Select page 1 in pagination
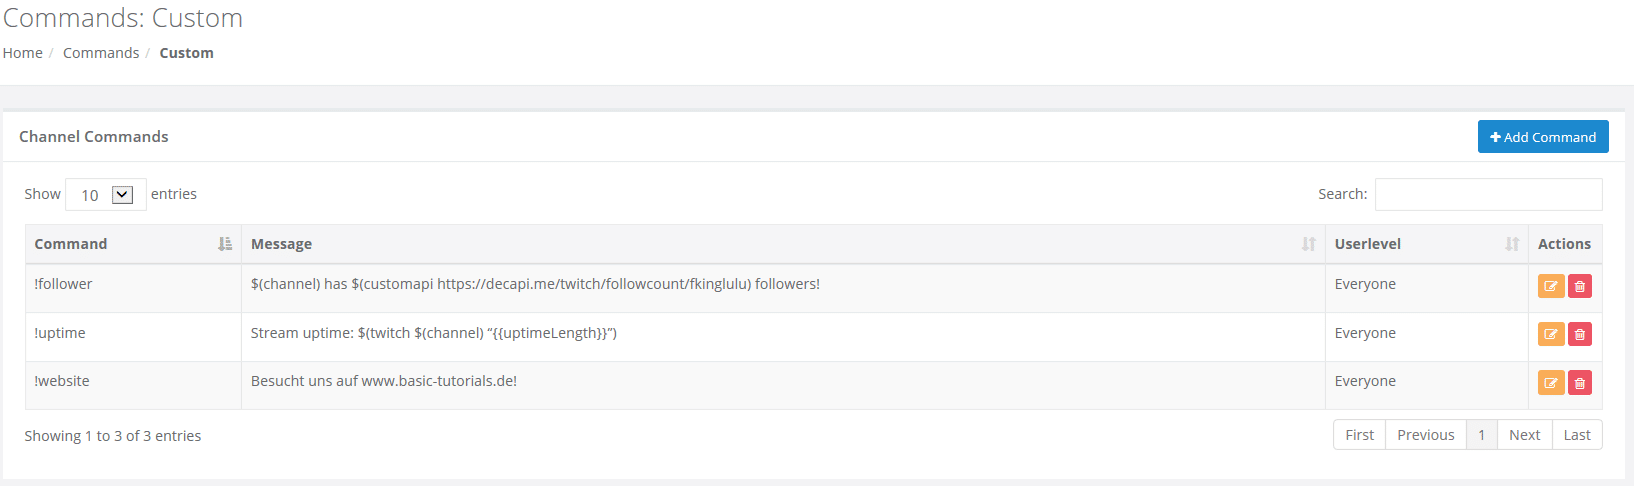 point(1481,435)
